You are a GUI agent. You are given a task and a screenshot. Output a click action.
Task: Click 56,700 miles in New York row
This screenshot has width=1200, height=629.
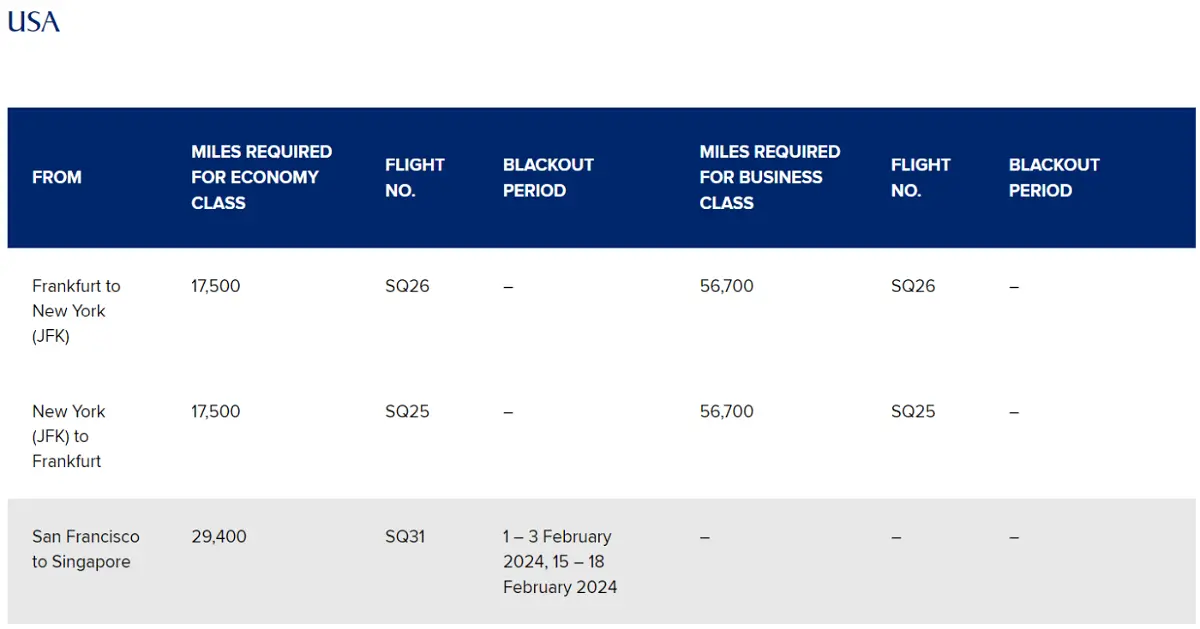(x=727, y=411)
